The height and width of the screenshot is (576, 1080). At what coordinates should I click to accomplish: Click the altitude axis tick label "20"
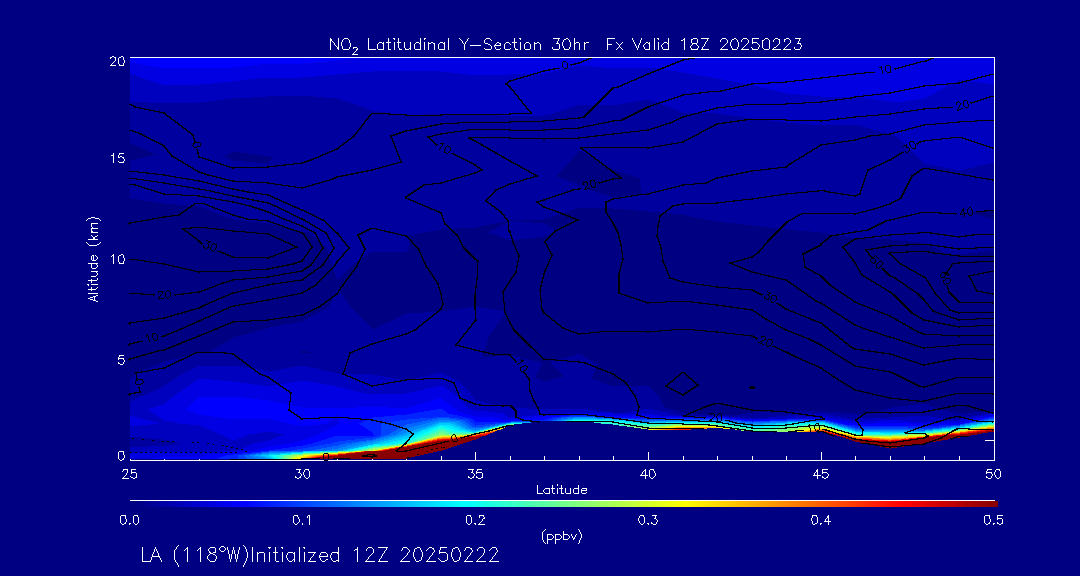(117, 60)
